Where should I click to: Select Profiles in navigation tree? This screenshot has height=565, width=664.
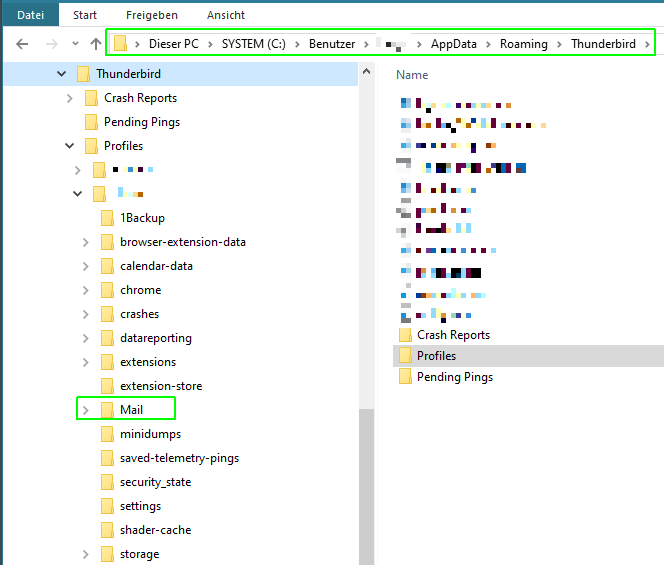pos(123,146)
